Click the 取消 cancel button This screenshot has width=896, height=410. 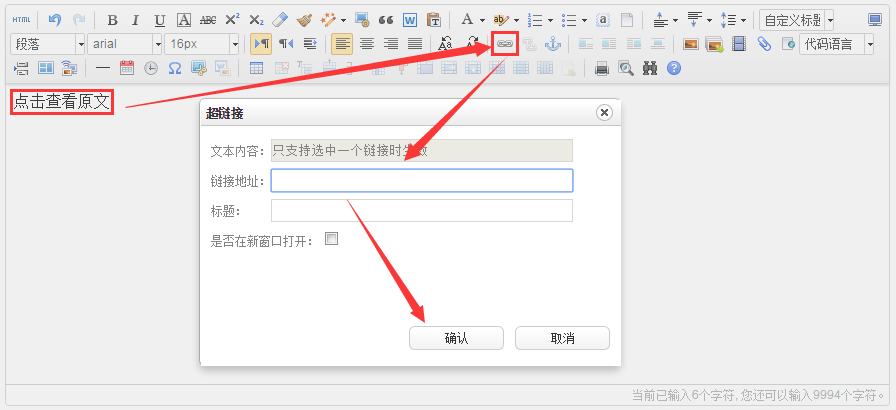[562, 338]
